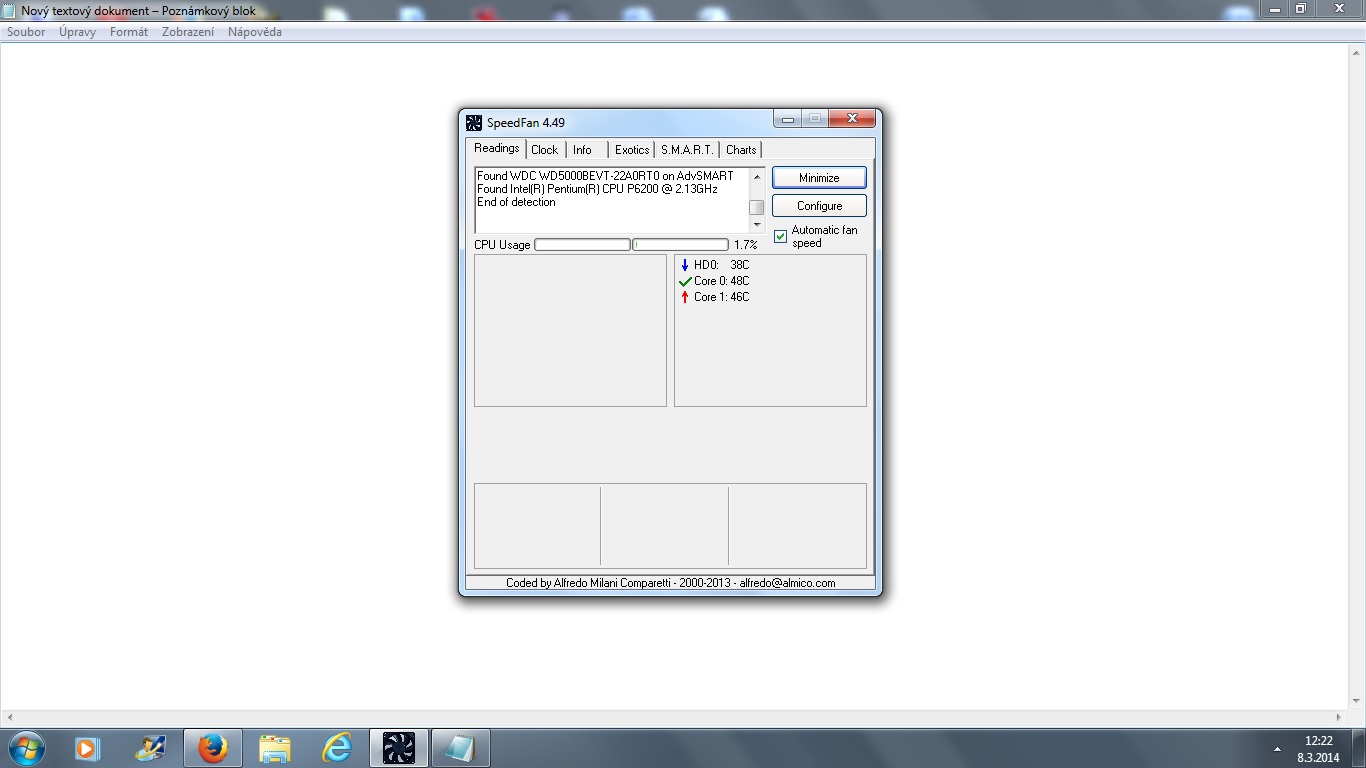Click the 'Coded by Alfredo Milani Comparetti' status text
Image resolution: width=1366 pixels, height=768 pixels.
(x=670, y=583)
